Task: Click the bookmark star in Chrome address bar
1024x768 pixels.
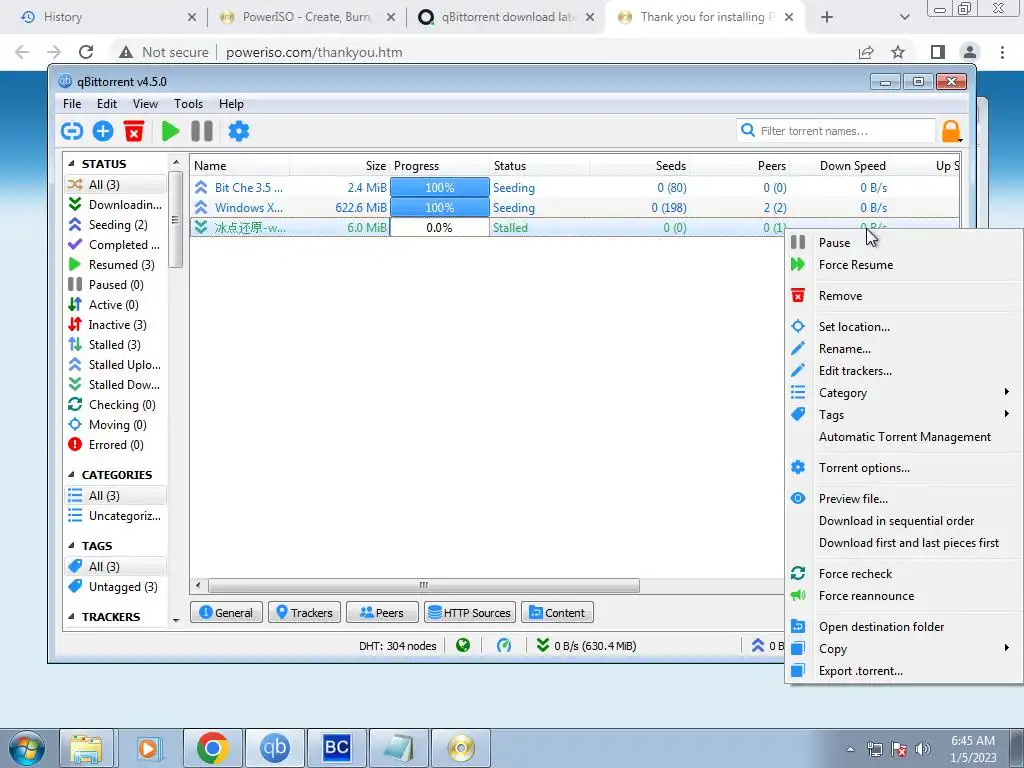Action: click(x=898, y=52)
